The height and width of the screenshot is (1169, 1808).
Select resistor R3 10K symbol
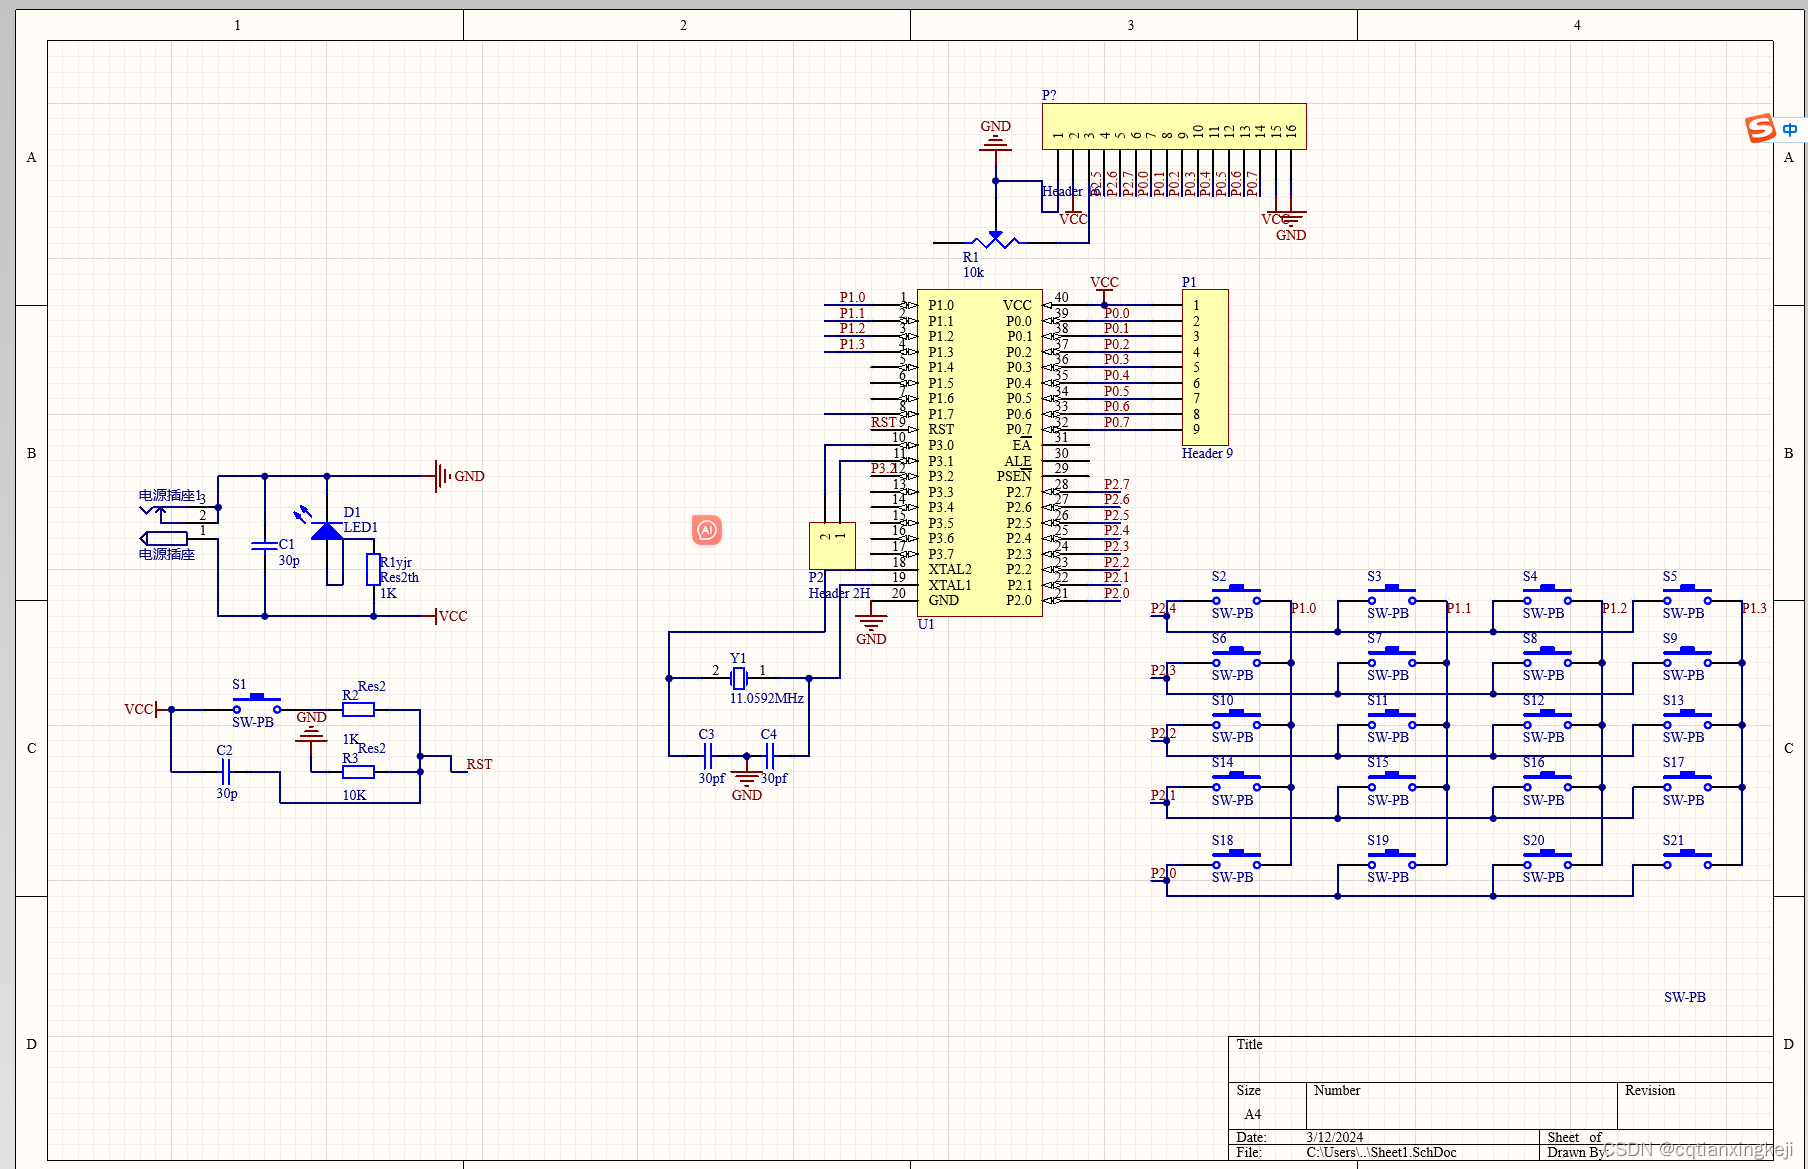(x=358, y=771)
